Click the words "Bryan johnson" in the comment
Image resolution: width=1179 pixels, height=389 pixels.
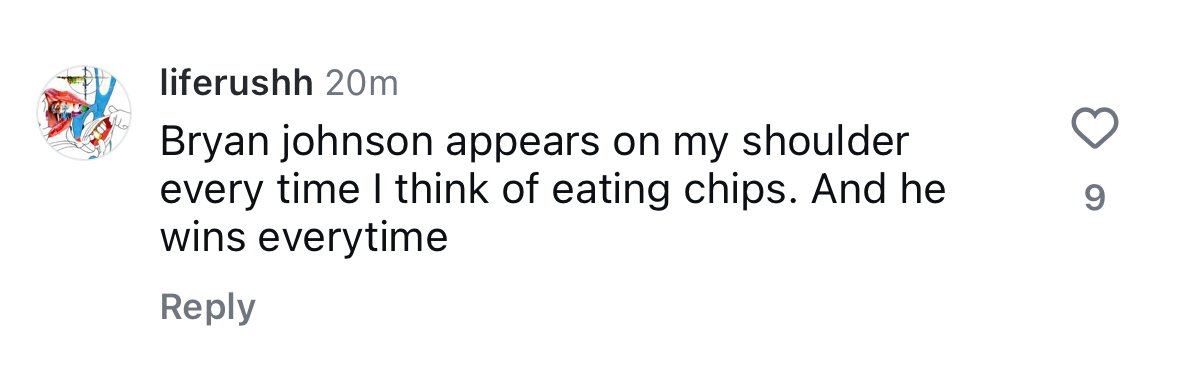coord(296,143)
